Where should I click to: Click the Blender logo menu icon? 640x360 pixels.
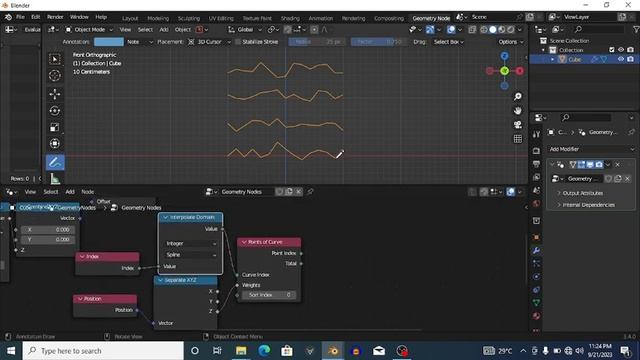8,17
